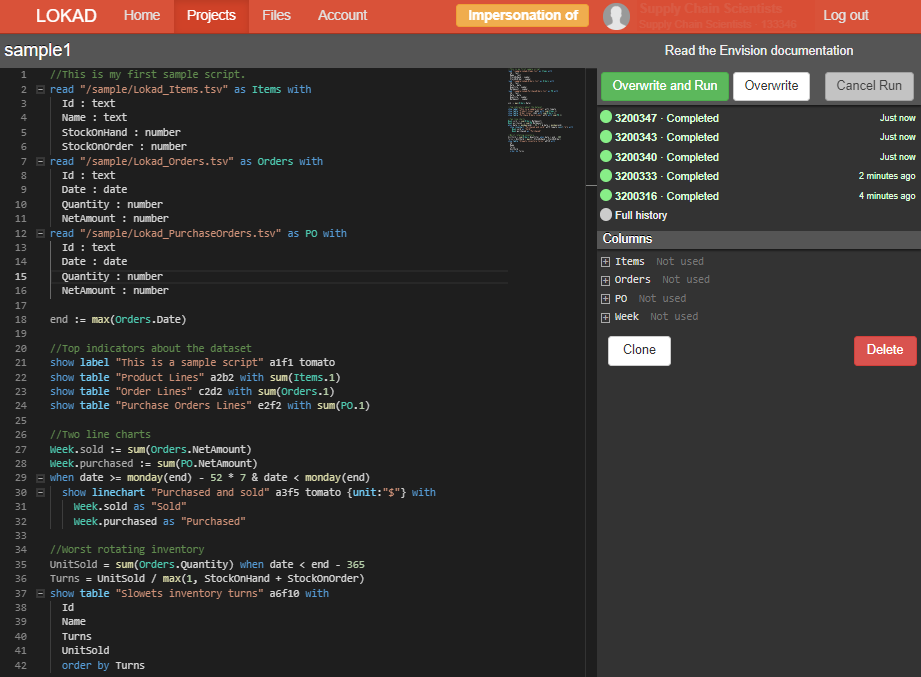Click green status dot of run 3200343

pyautogui.click(x=606, y=137)
